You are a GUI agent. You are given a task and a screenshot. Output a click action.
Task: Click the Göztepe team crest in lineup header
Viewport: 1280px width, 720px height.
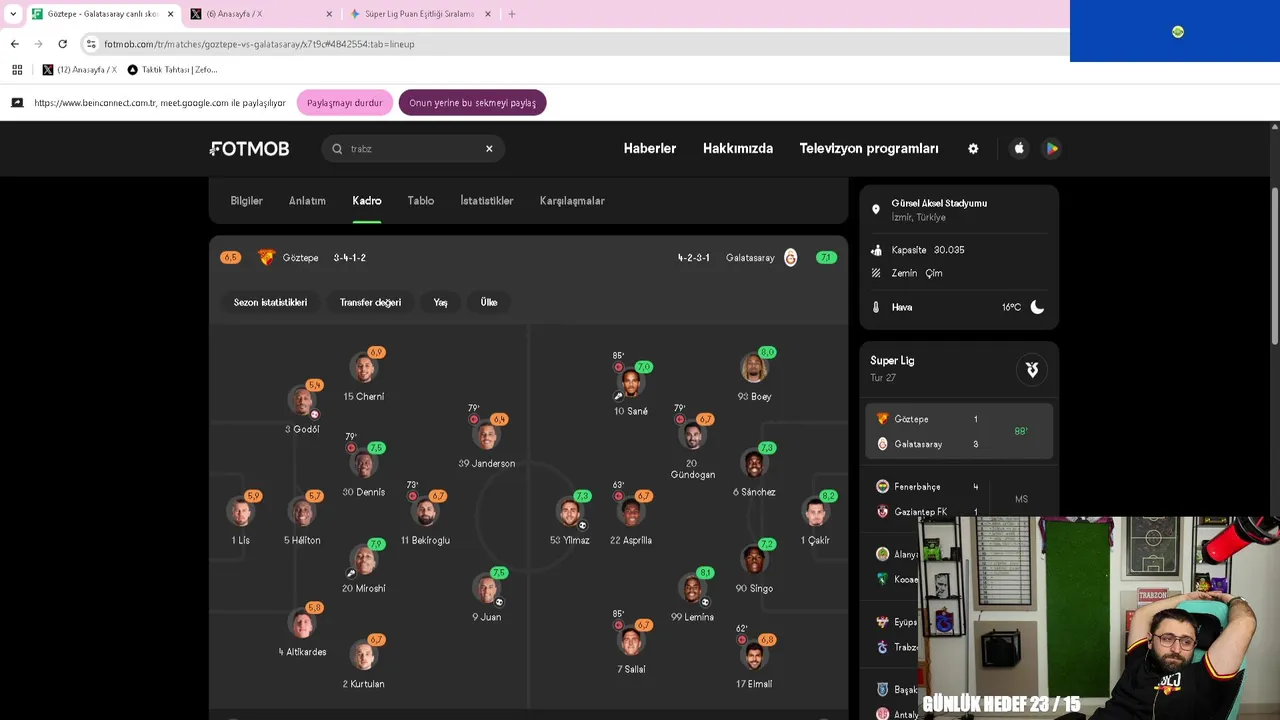266,257
